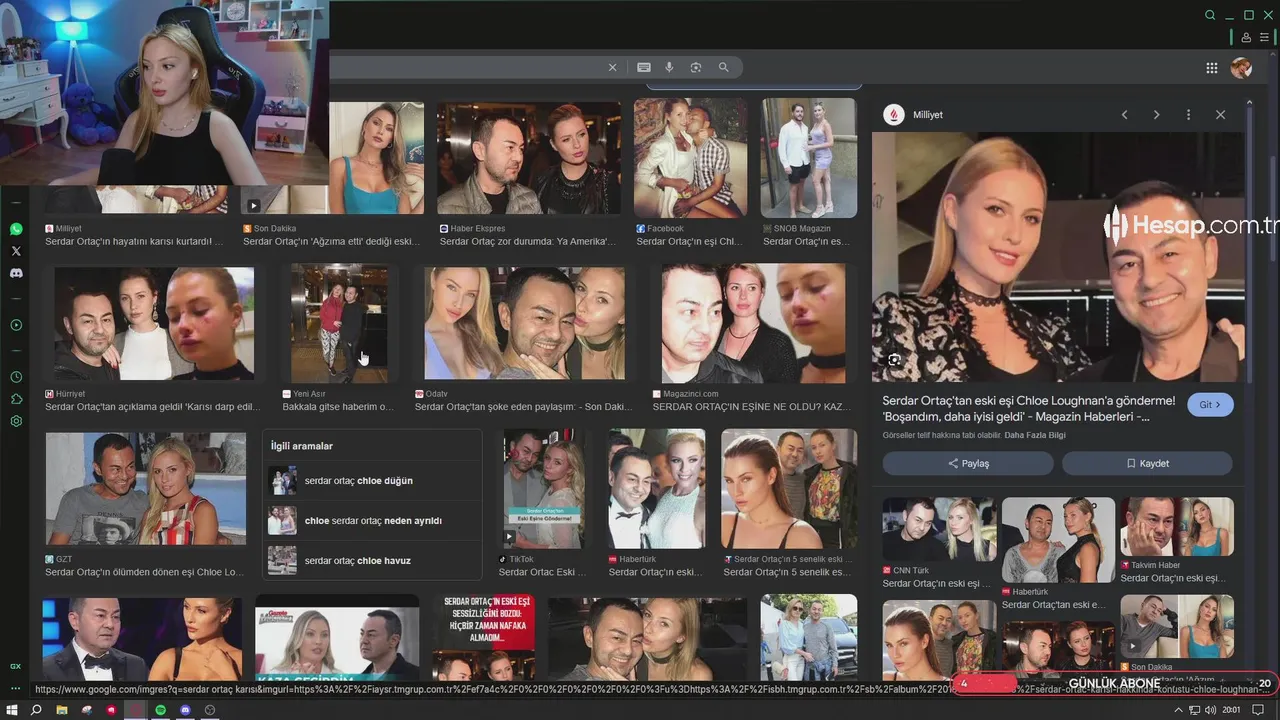Open Extensions cube icon in sidebar
Screen dimensions: 1280x720
coord(16,399)
